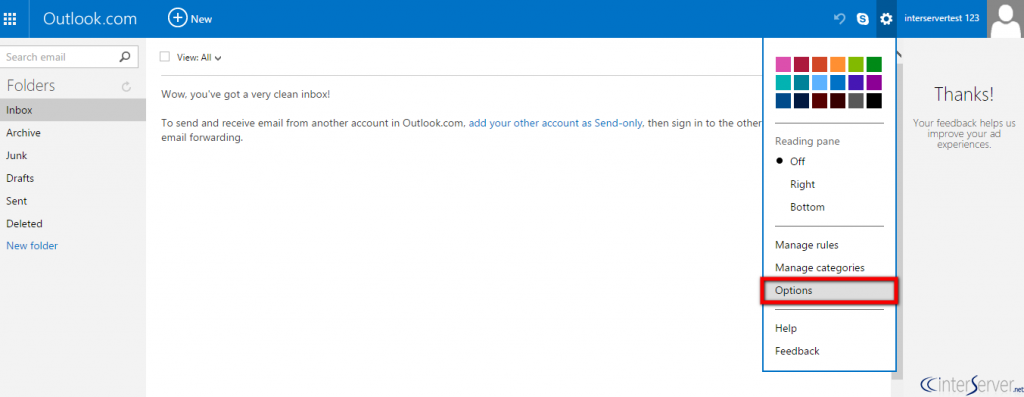
Task: Open the app launcher grid icon
Action: 10,19
